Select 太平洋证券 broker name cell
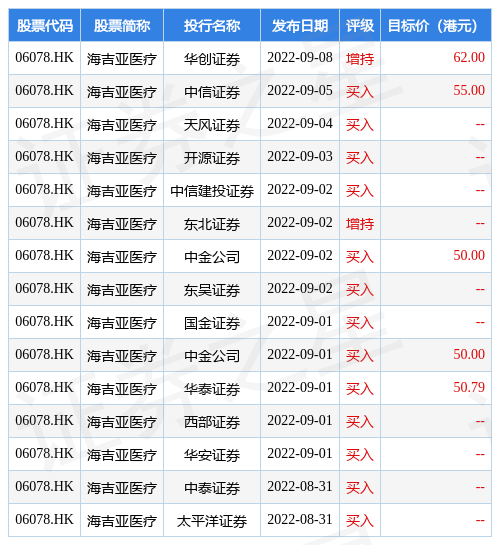The height and width of the screenshot is (545, 492). [x=212, y=521]
